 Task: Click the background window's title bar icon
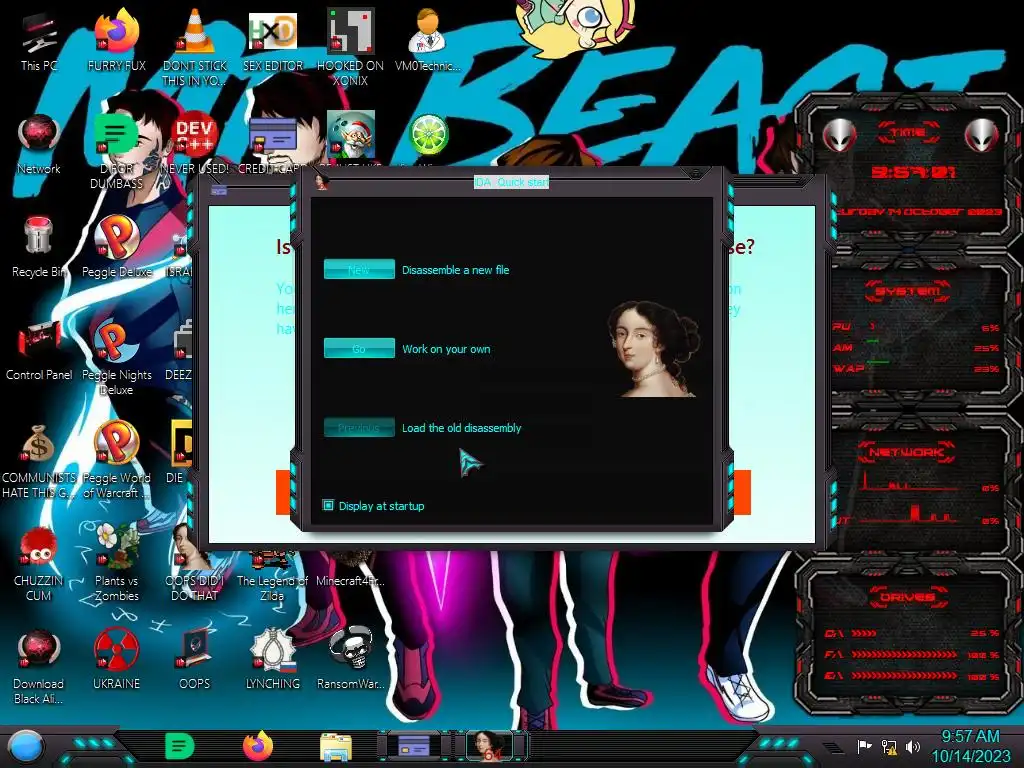click(219, 191)
